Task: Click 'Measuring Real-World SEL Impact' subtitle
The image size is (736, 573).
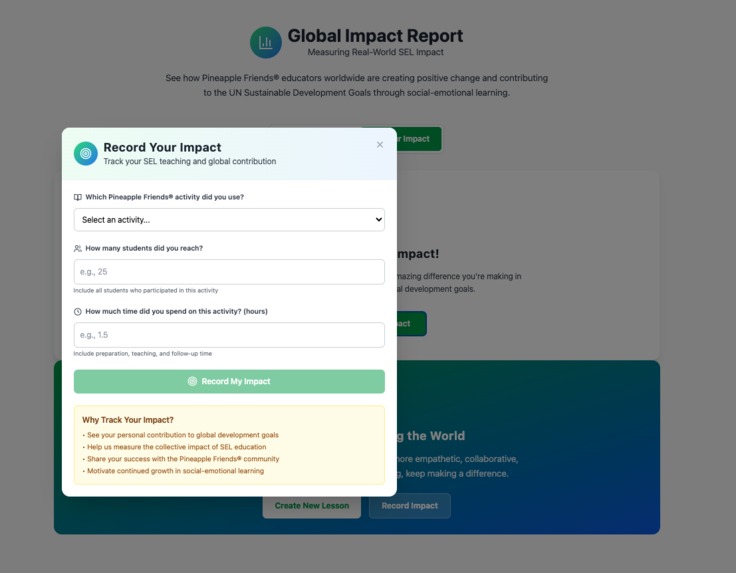Action: [x=375, y=52]
